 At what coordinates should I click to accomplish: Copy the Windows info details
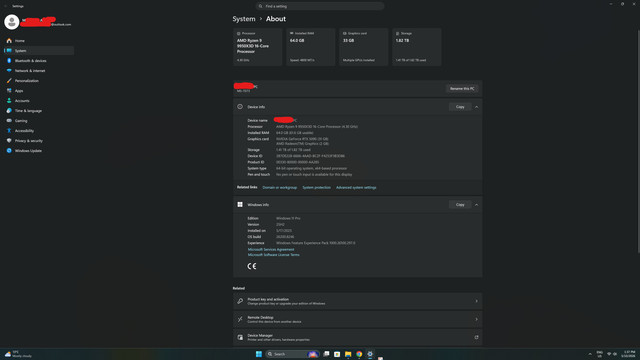(460, 204)
